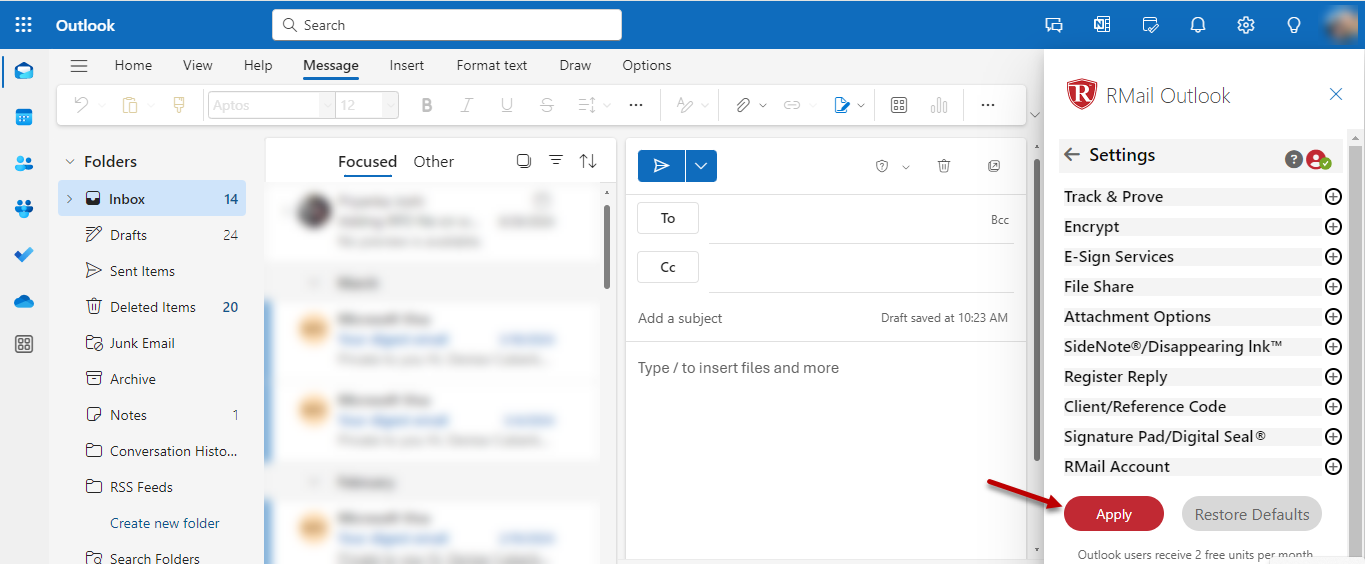
Task: Open the Insert ribbon tab
Action: click(407, 66)
